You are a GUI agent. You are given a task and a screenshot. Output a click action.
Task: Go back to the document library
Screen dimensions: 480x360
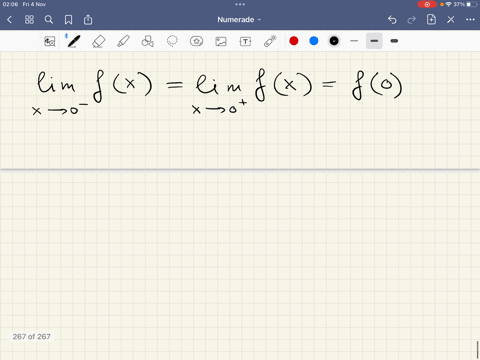[x=9, y=20]
